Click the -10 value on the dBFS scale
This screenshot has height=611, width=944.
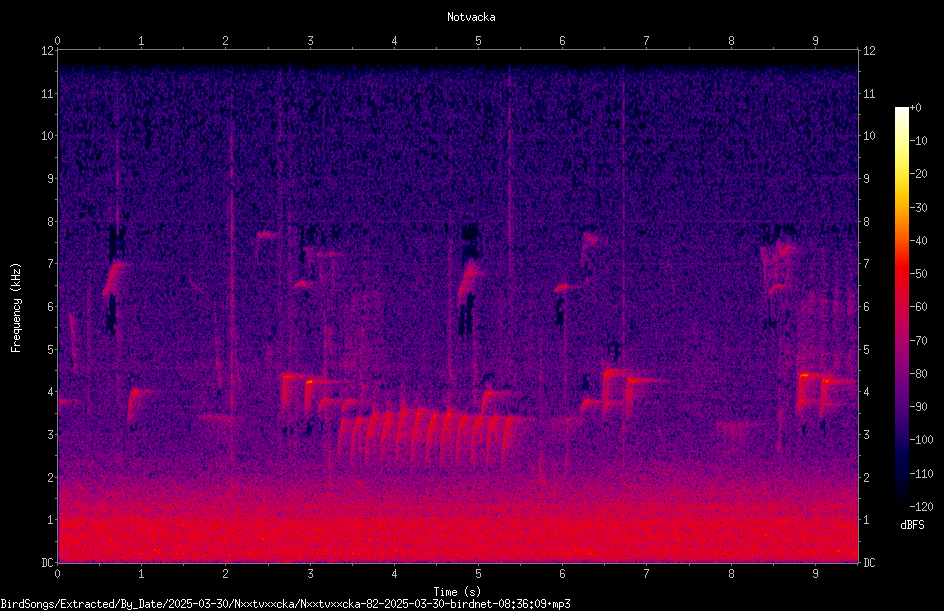(918, 141)
